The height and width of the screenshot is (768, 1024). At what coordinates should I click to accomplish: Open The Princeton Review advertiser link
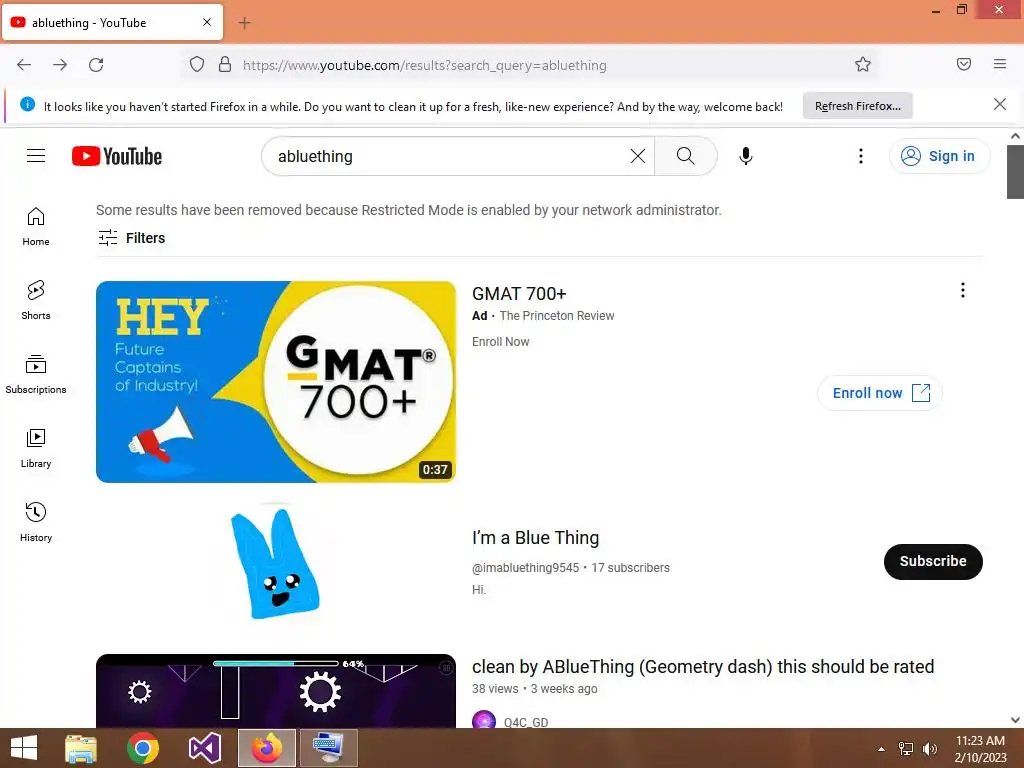click(x=556, y=316)
